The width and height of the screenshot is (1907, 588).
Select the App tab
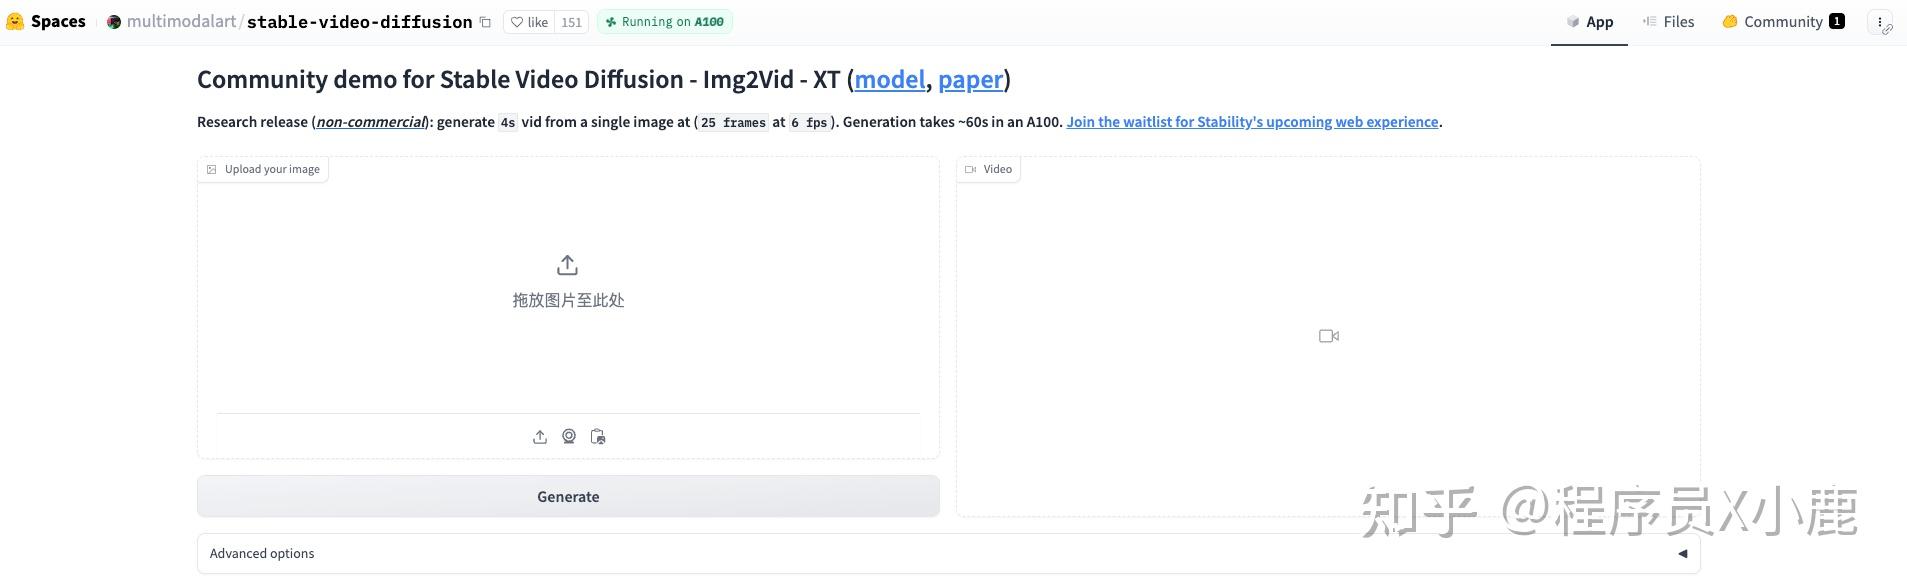click(1589, 22)
